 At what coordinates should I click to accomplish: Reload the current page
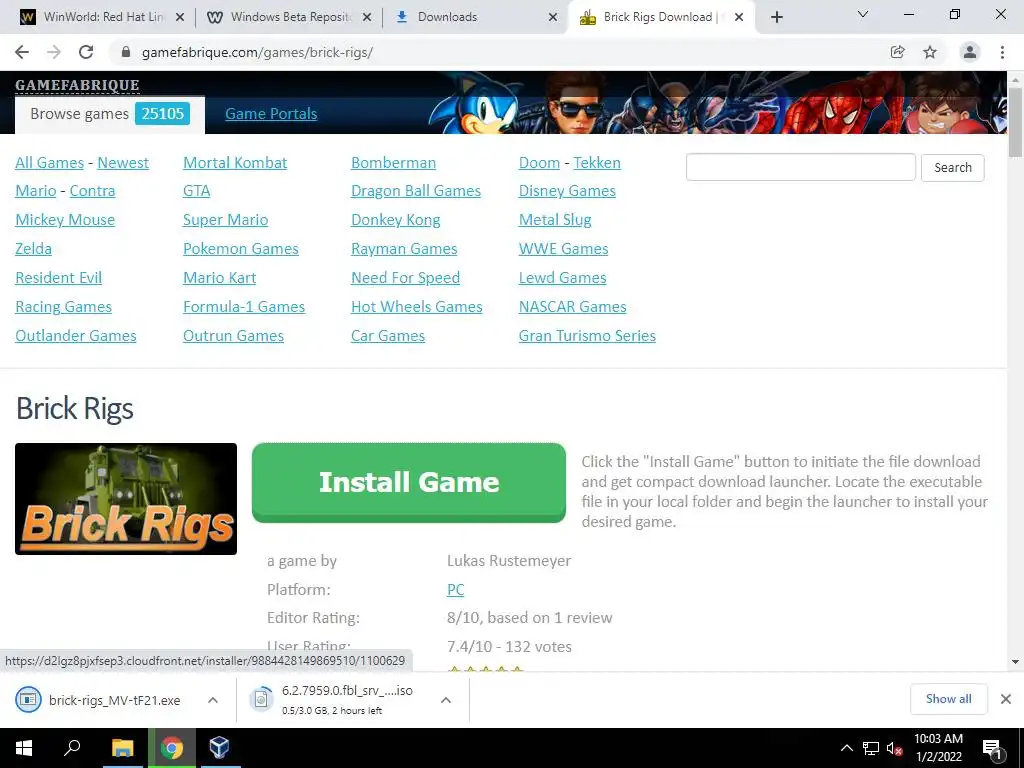coord(86,52)
